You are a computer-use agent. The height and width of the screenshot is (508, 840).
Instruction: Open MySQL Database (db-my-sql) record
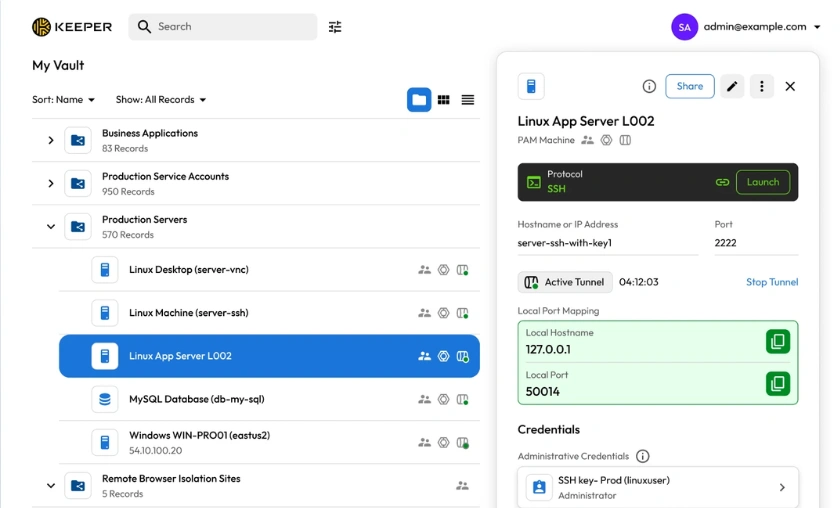[269, 399]
